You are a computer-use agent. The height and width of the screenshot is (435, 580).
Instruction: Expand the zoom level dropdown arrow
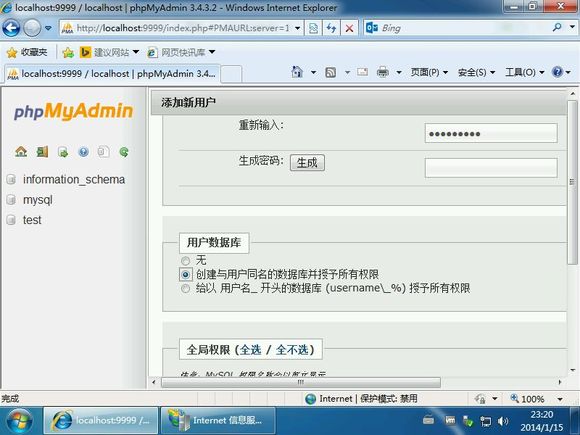[x=560, y=399]
